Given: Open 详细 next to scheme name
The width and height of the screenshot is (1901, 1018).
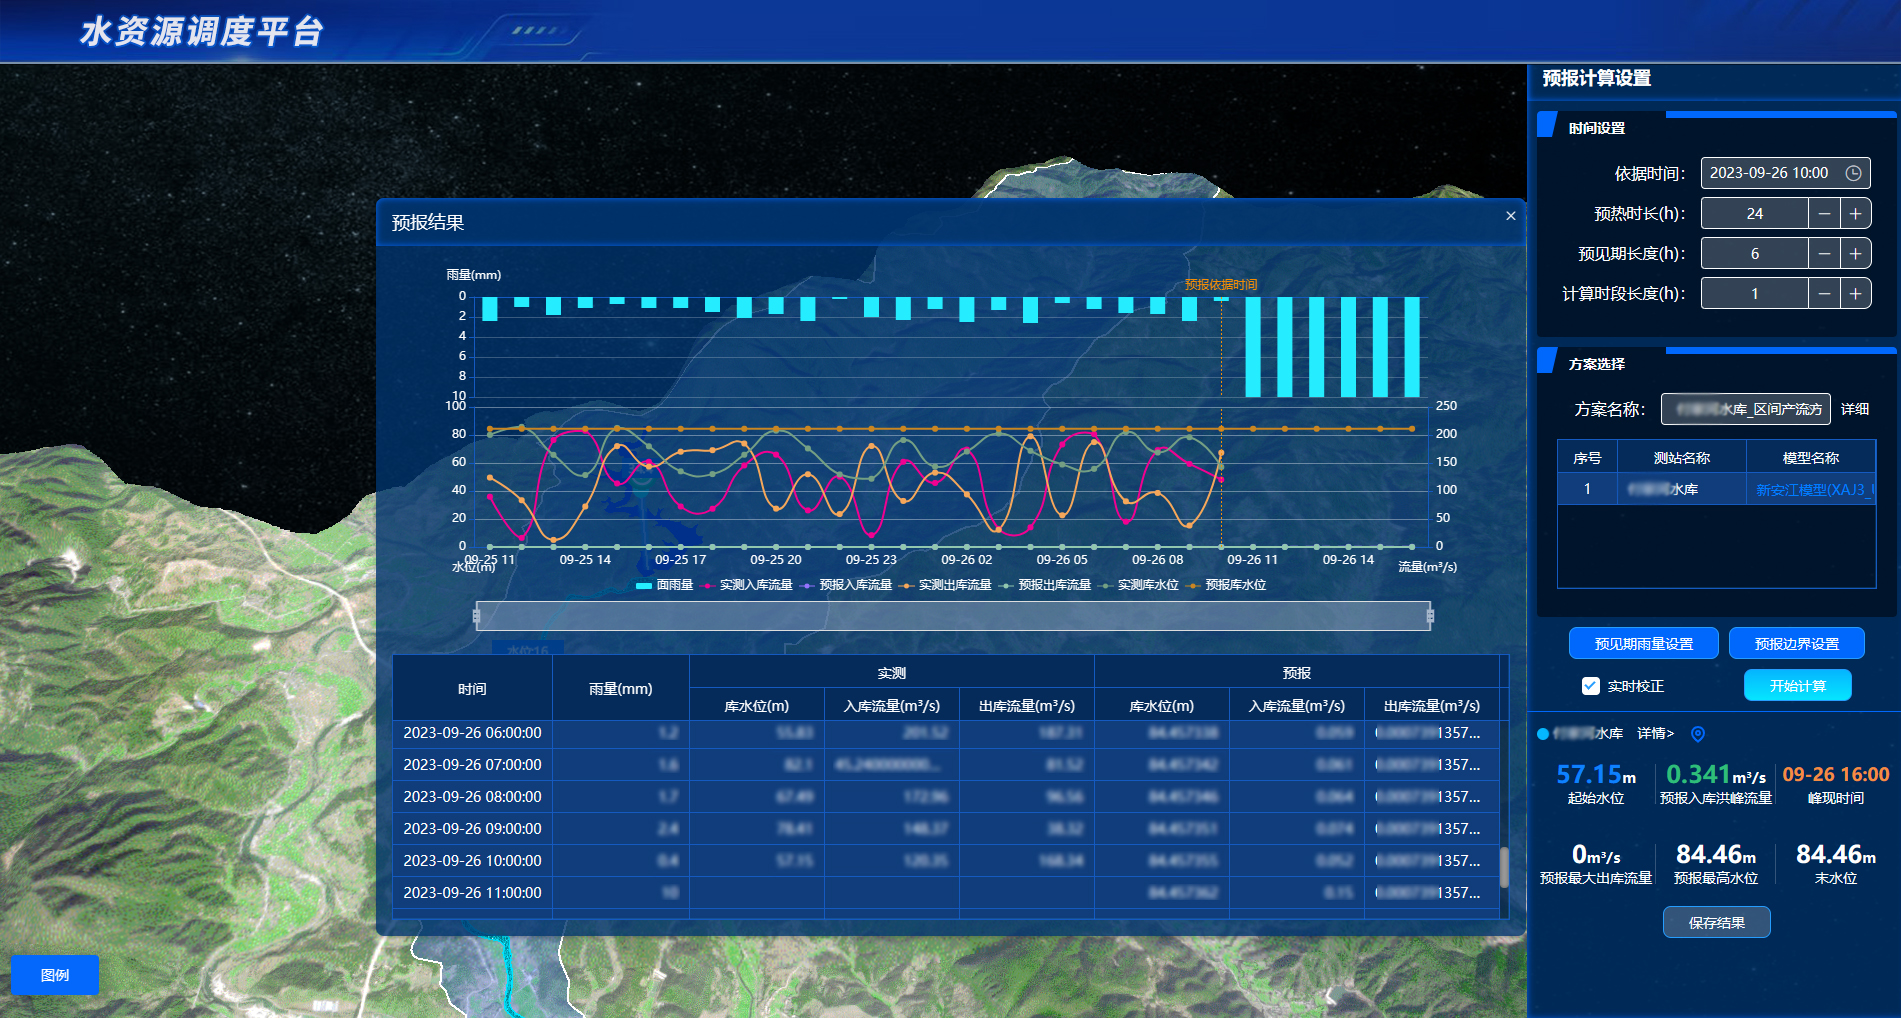Looking at the screenshot, I should [x=1855, y=409].
